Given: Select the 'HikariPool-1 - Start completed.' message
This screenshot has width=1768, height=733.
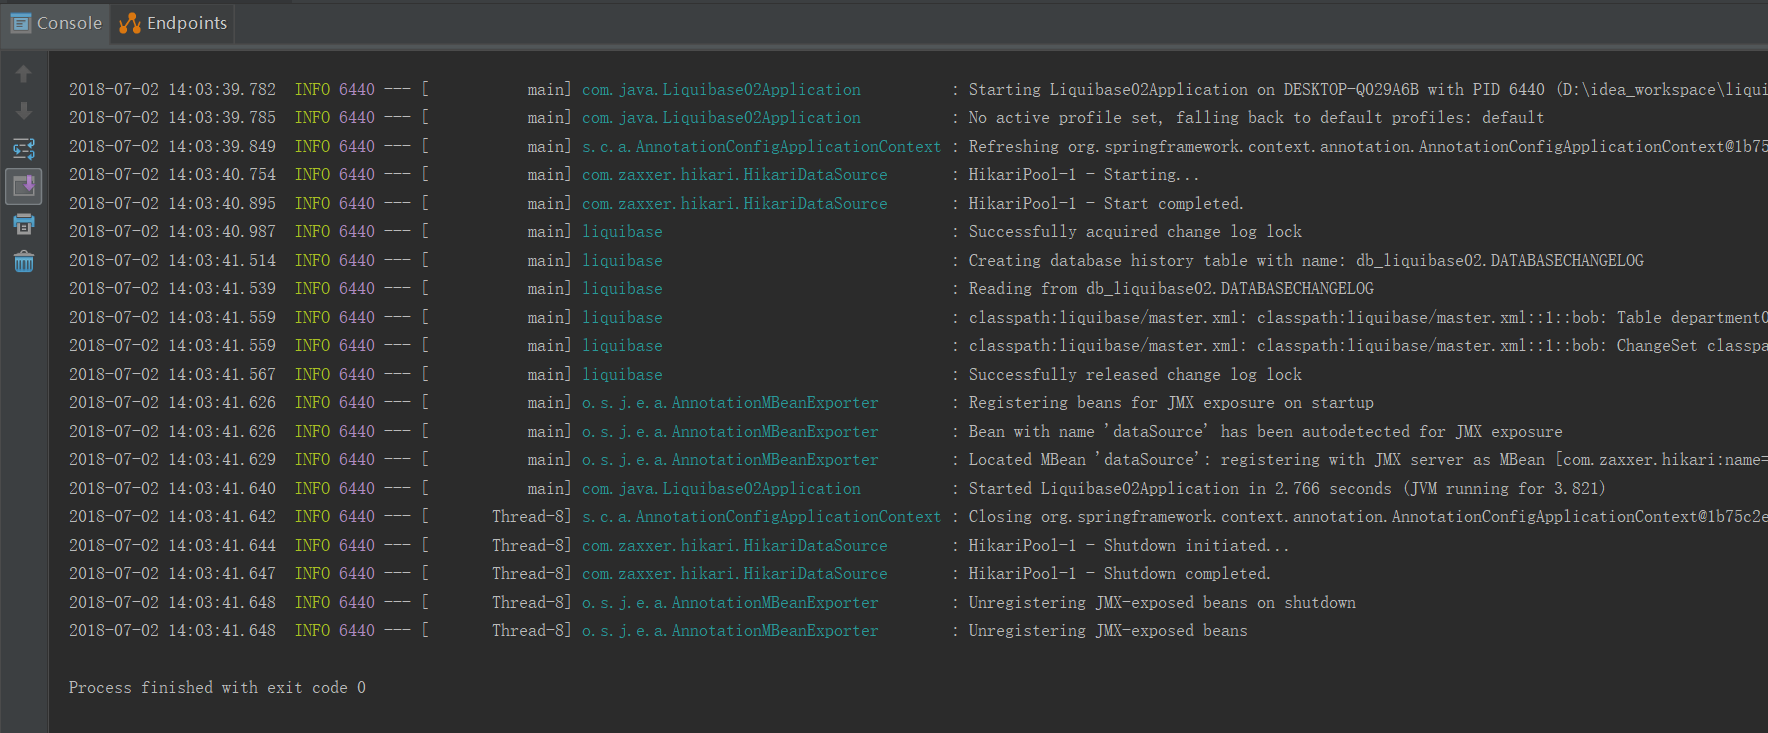Looking at the screenshot, I should click(x=1106, y=204).
